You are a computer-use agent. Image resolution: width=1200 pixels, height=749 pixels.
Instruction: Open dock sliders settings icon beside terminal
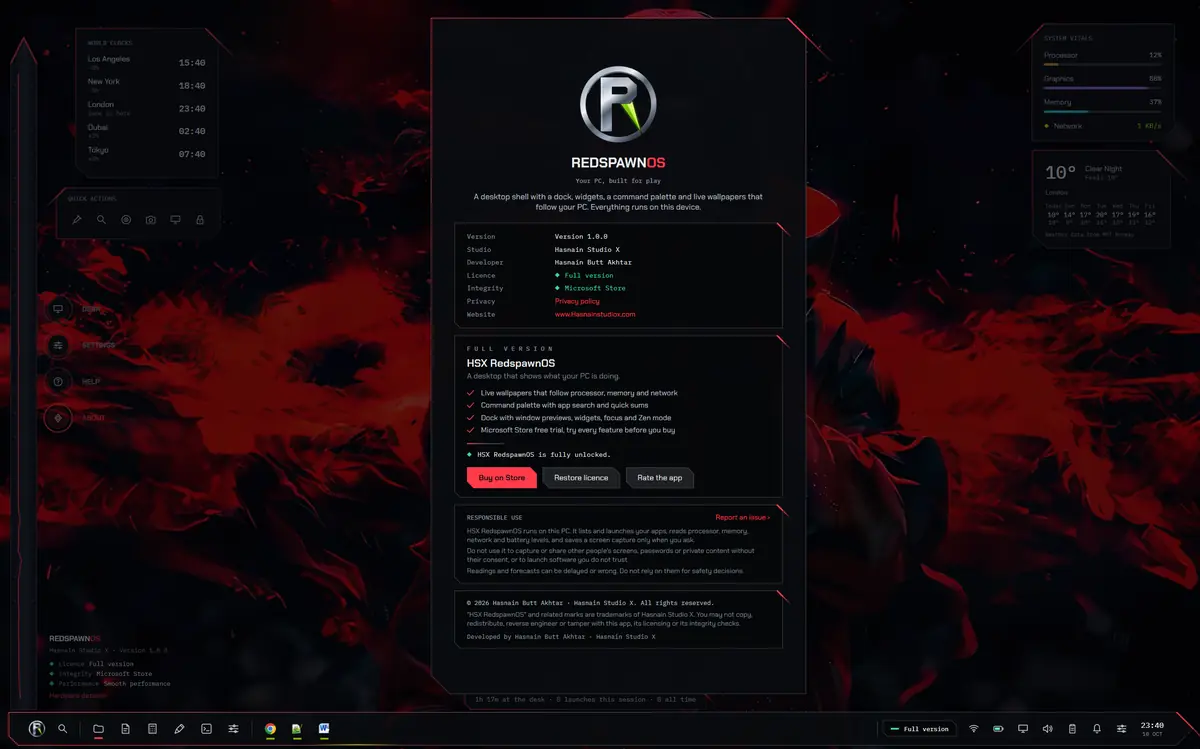tap(233, 729)
